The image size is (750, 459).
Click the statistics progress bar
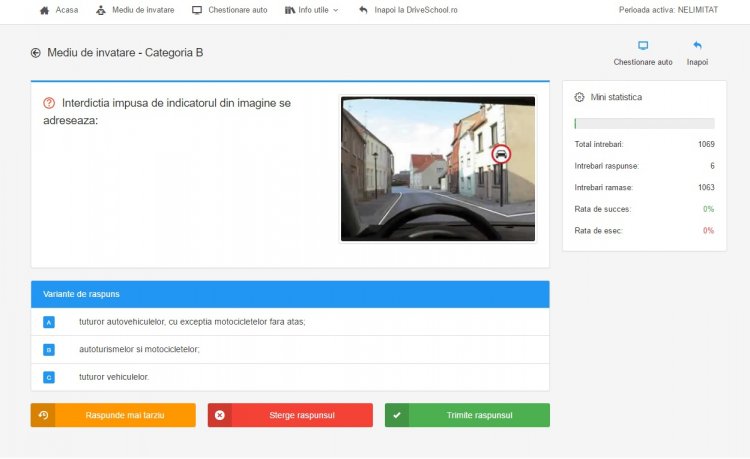644,123
